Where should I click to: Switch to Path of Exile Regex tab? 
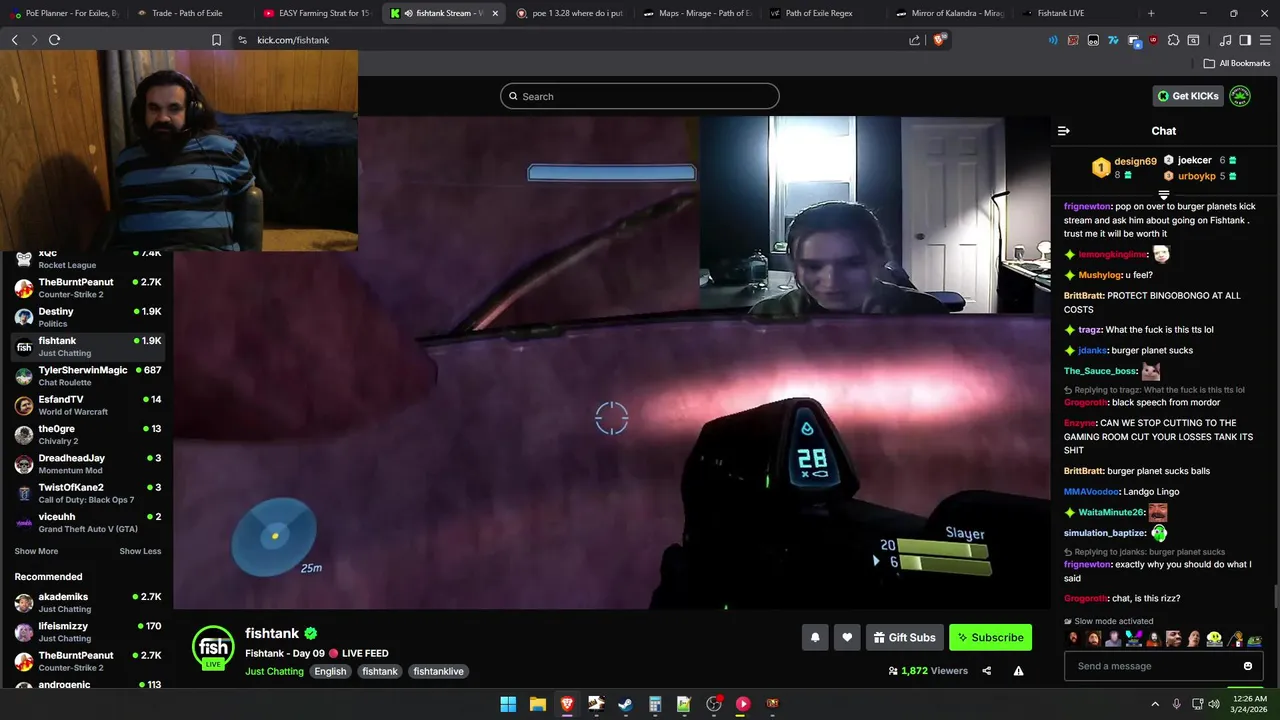pos(823,13)
